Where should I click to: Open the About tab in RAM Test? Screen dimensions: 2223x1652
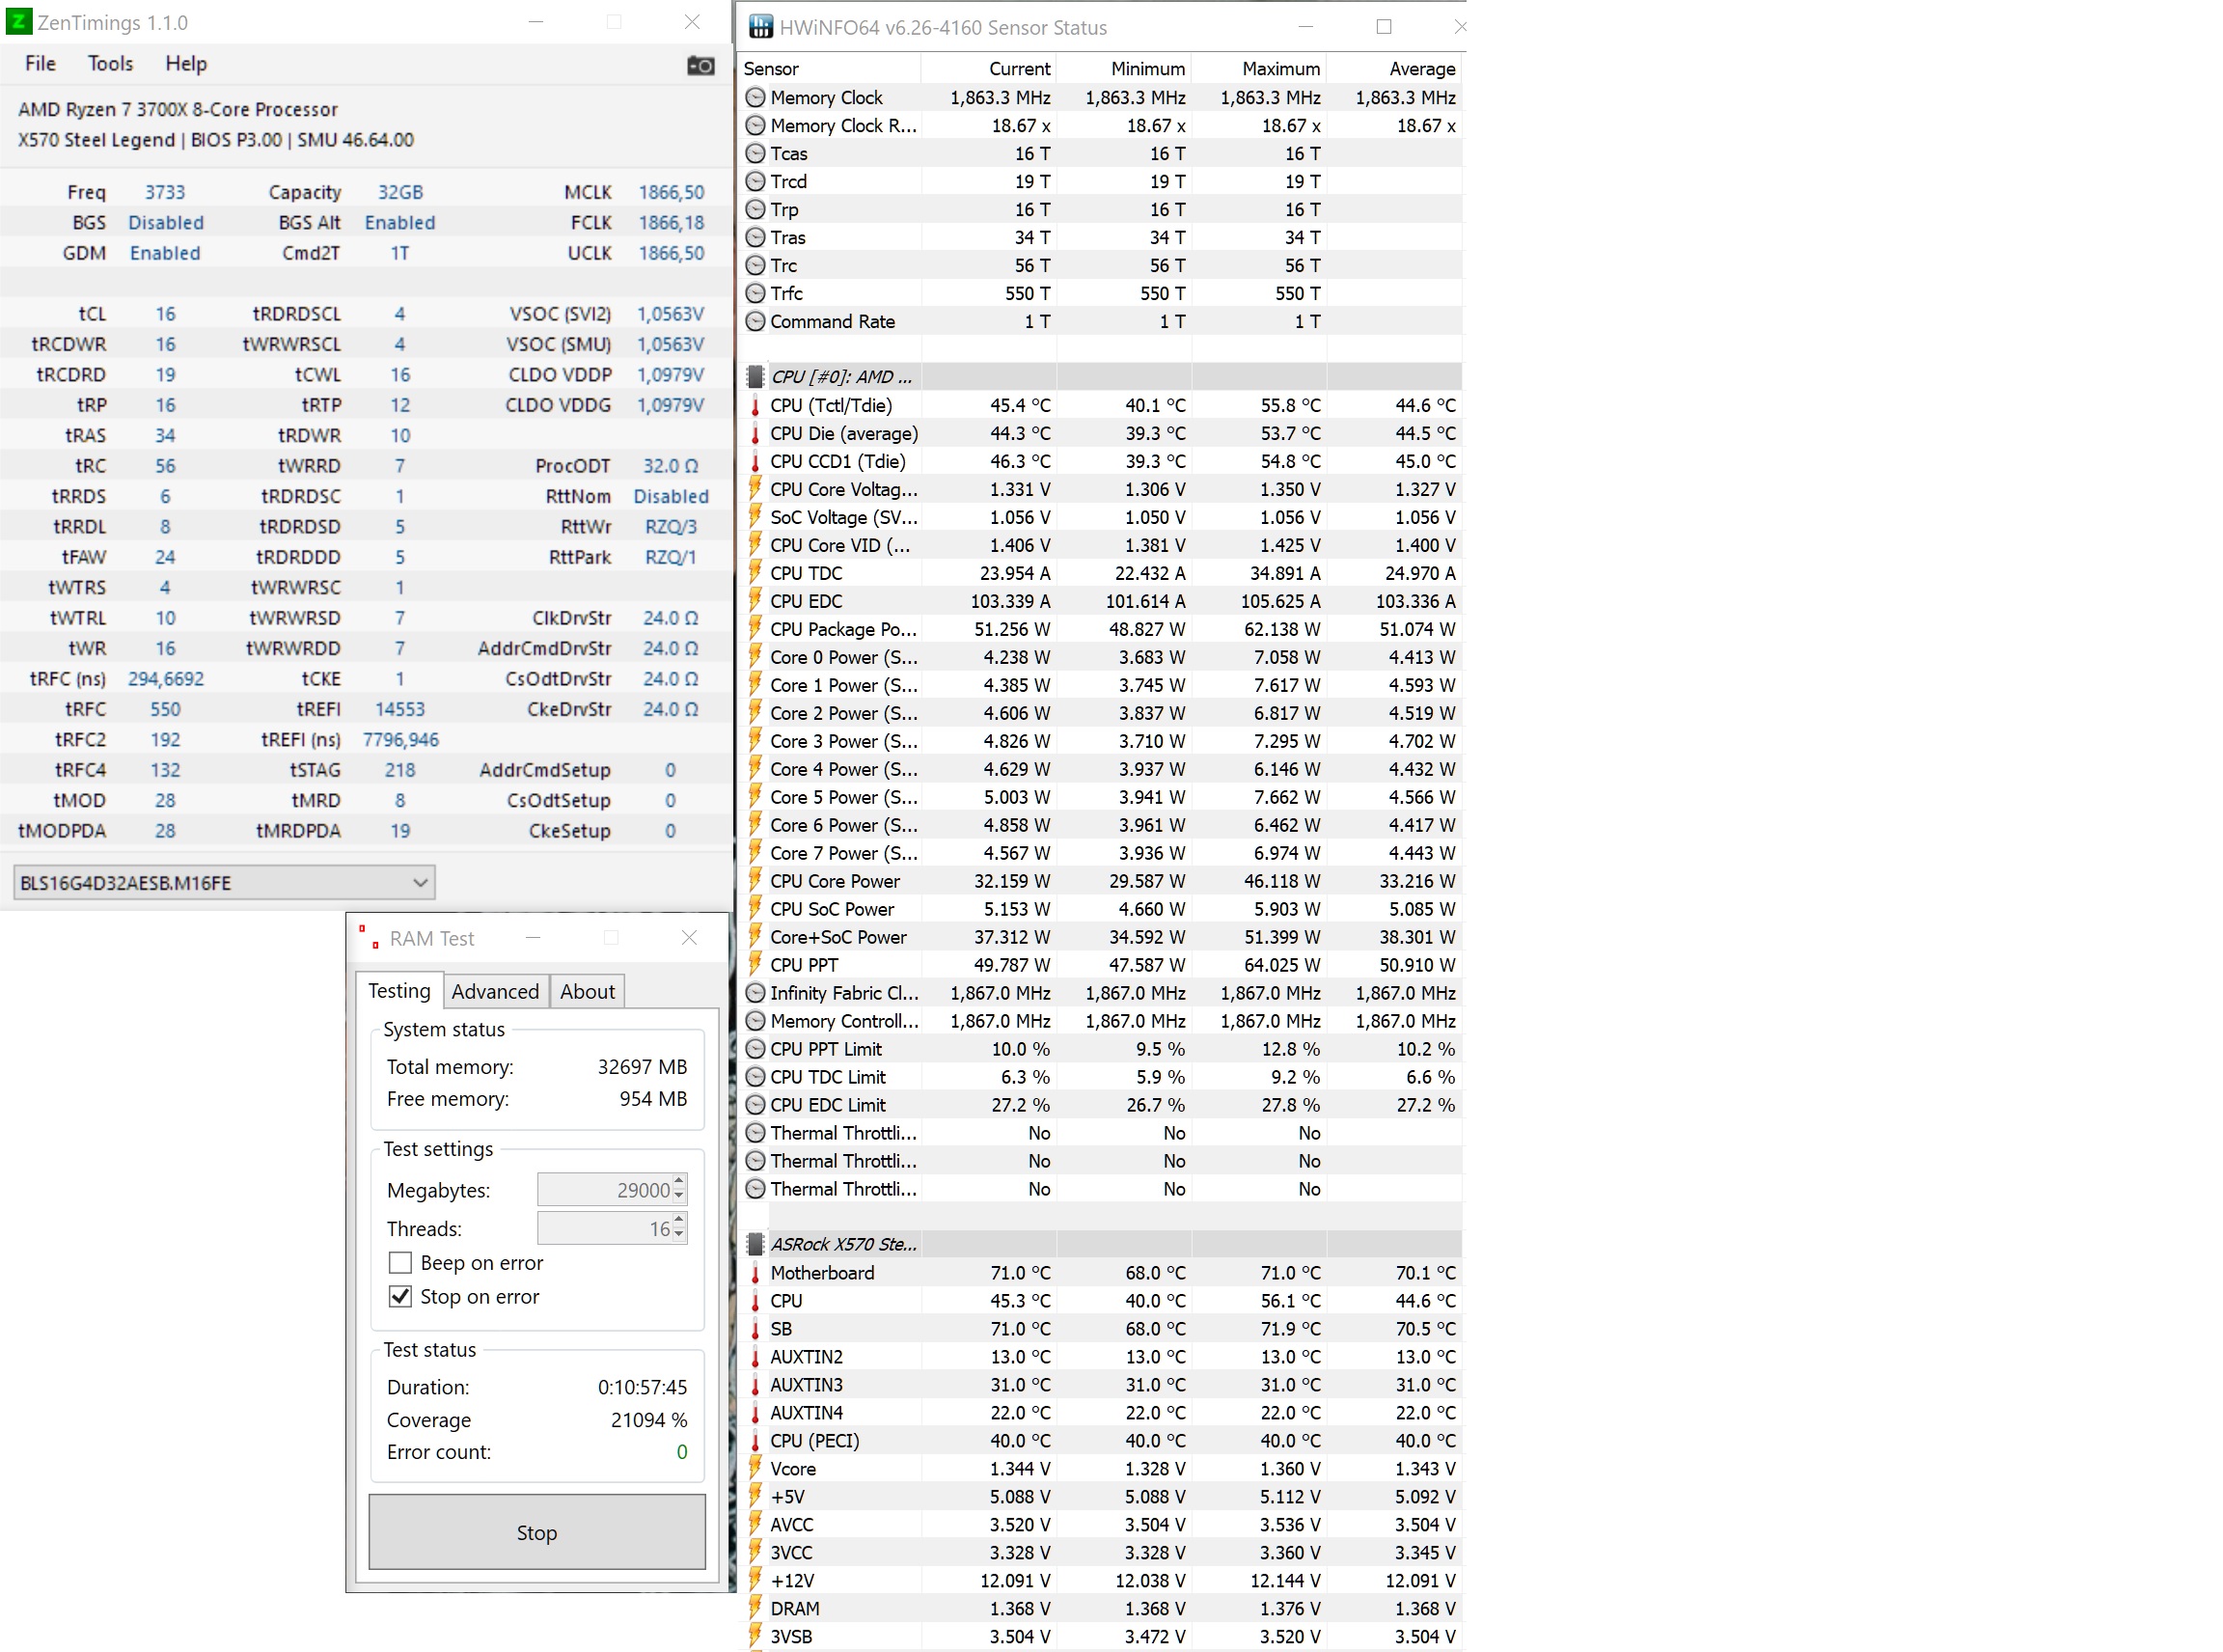coord(587,991)
